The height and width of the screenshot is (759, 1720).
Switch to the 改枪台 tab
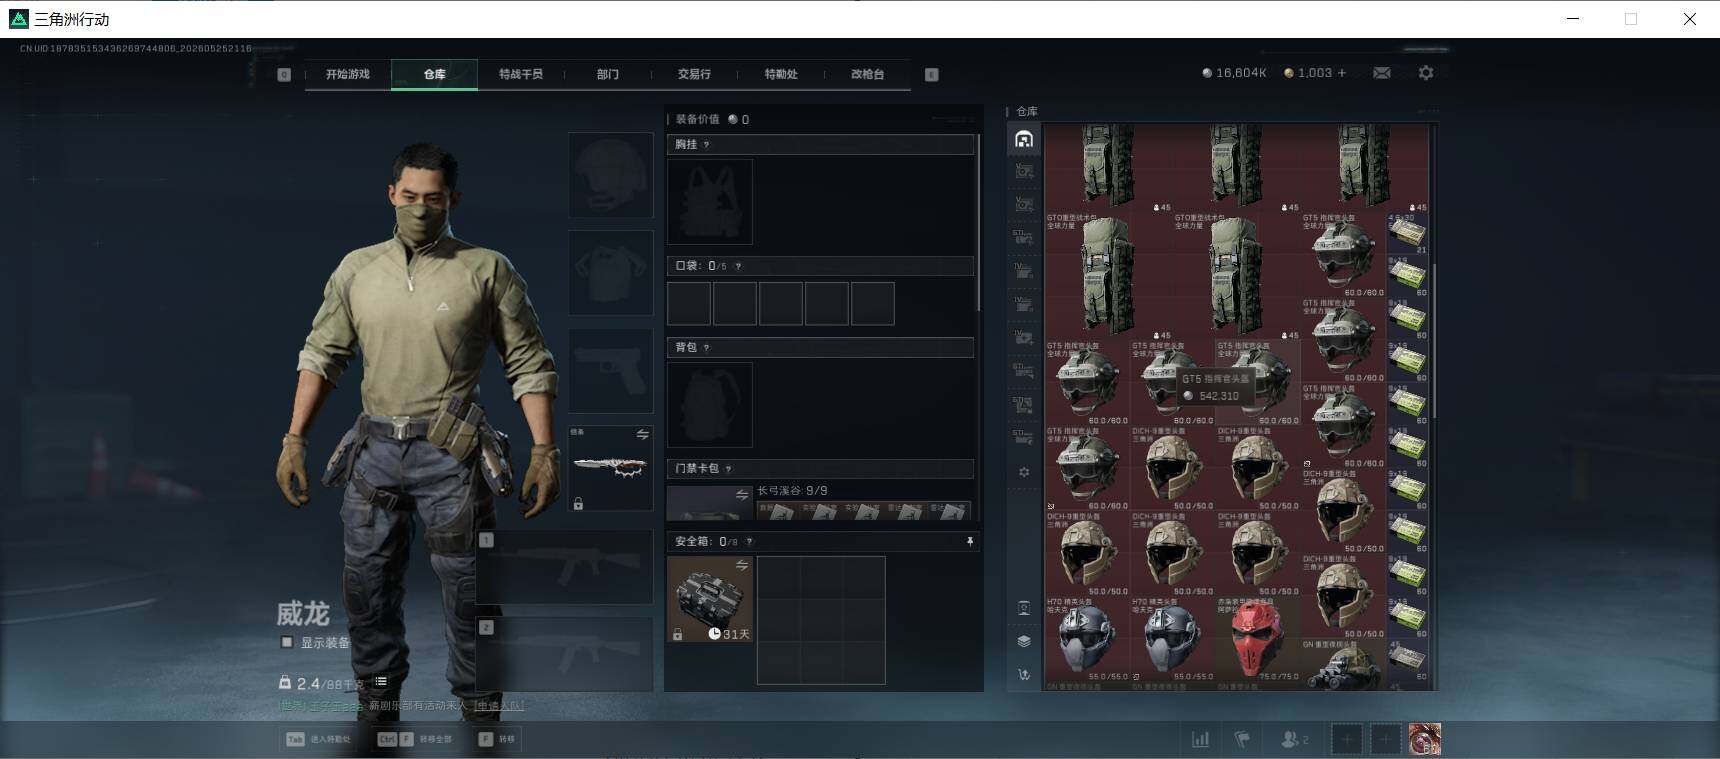pos(867,74)
